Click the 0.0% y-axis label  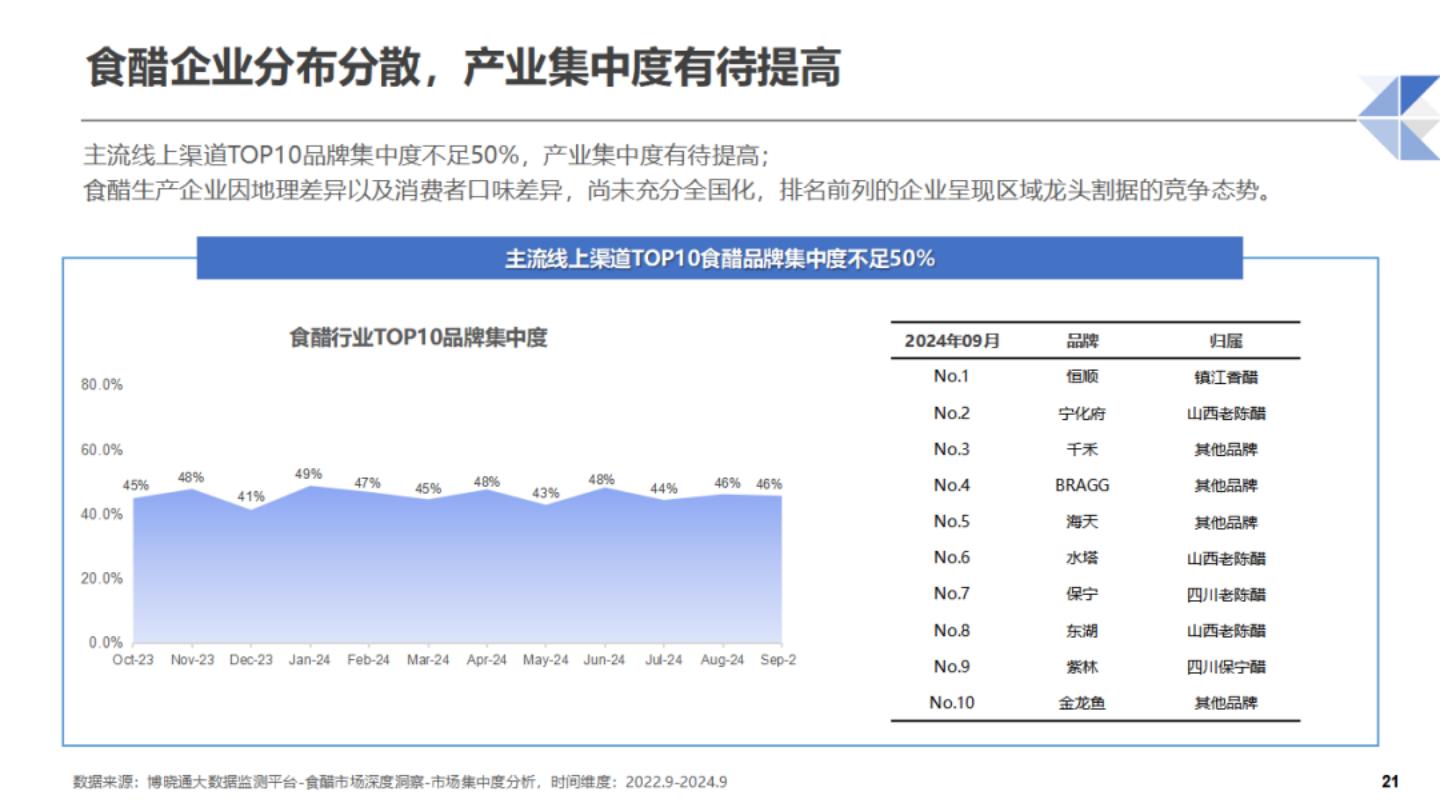106,642
